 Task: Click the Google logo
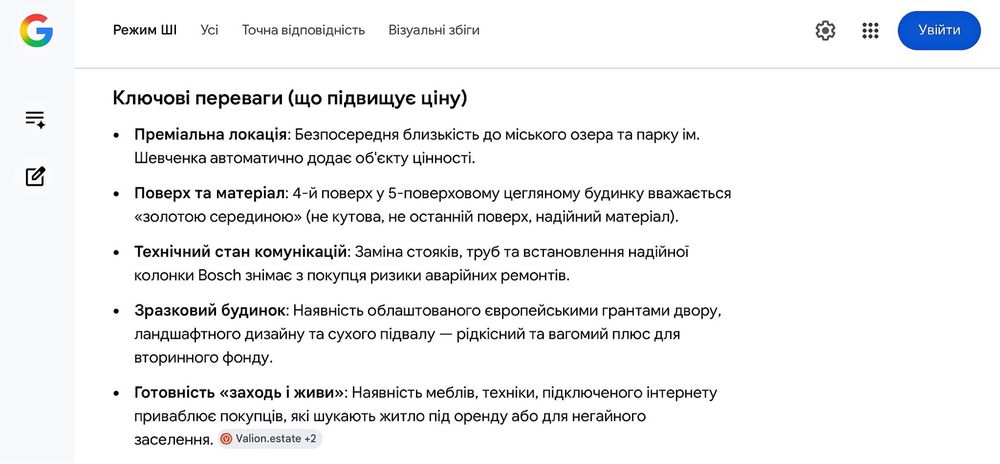click(36, 30)
